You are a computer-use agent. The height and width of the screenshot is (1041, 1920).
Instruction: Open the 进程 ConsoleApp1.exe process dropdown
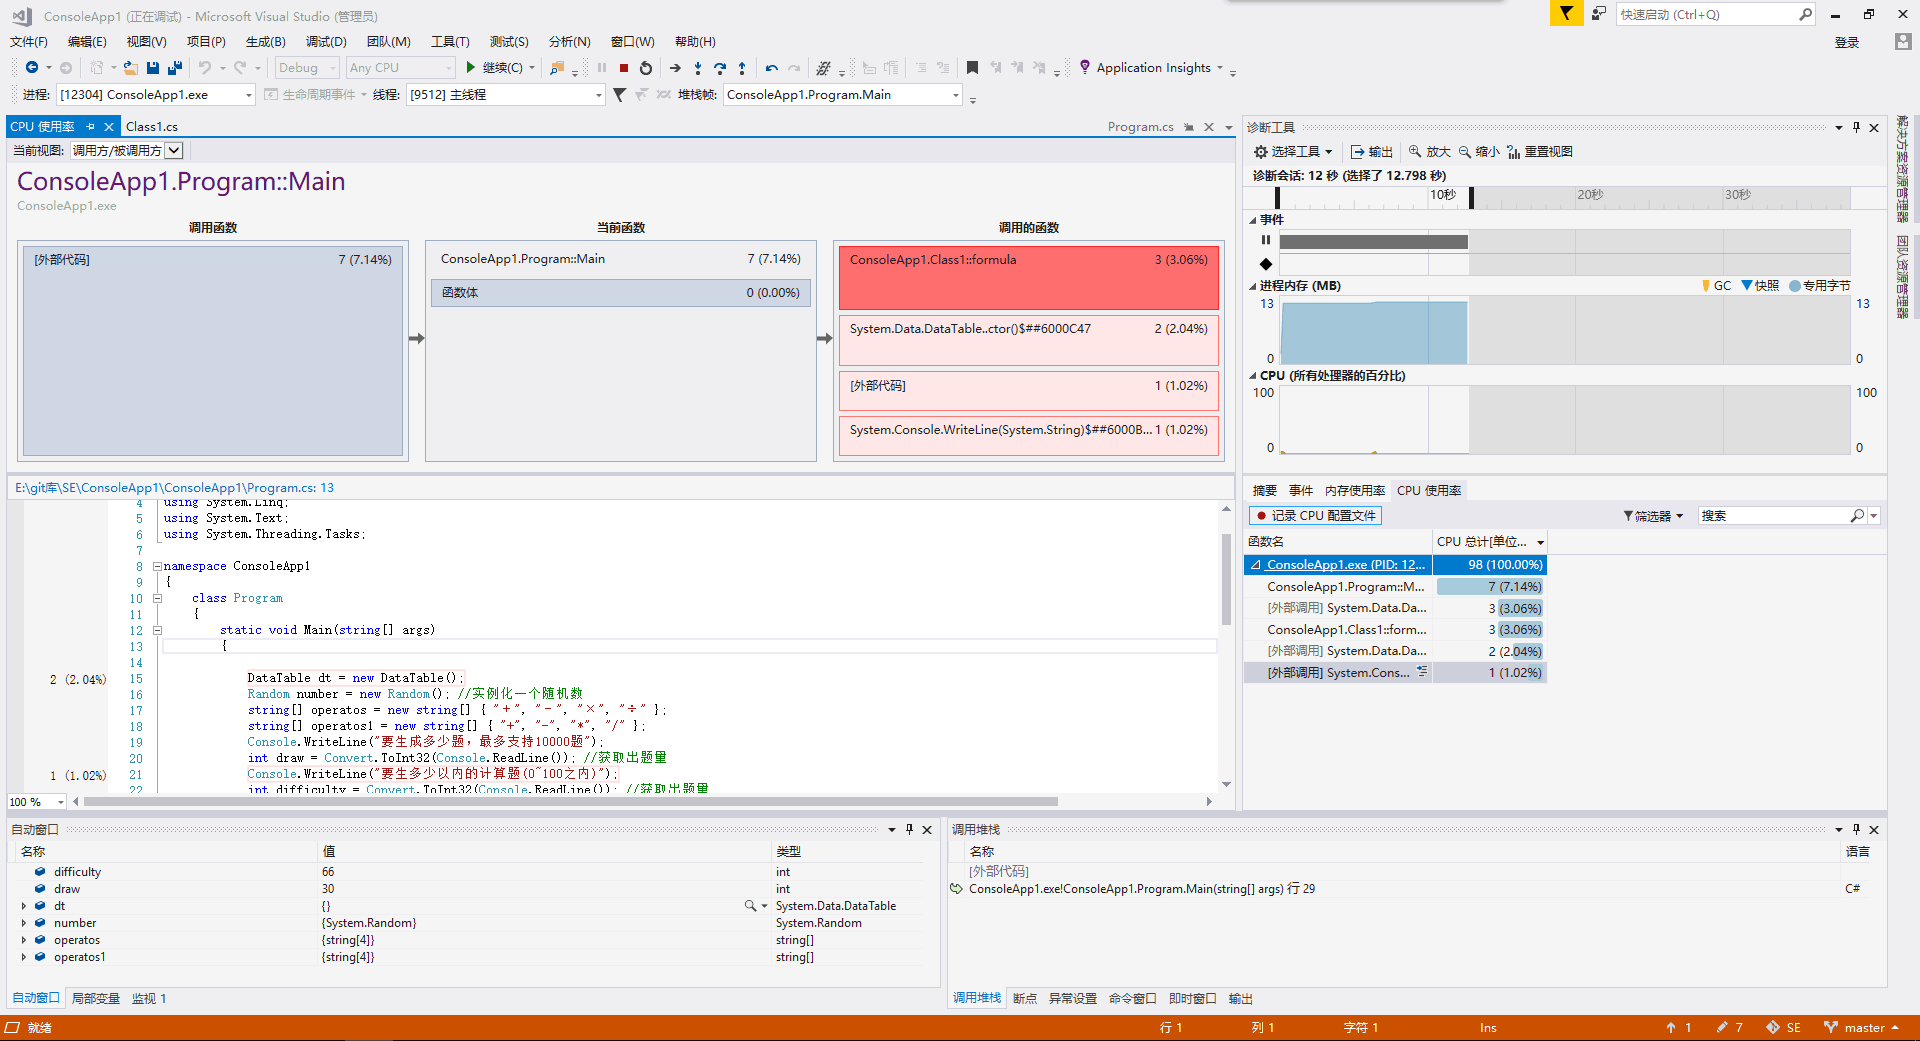point(249,95)
